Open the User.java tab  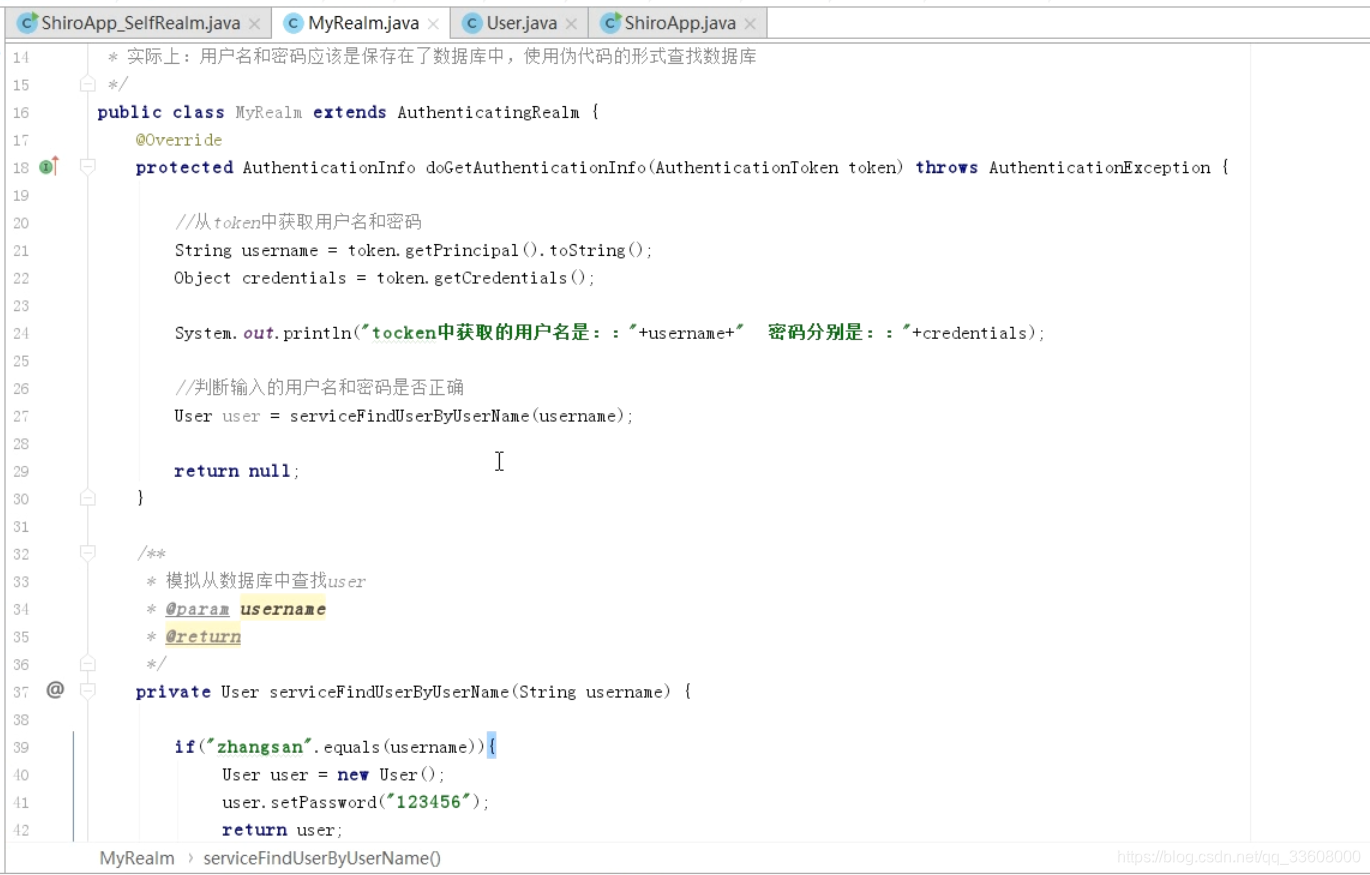pos(520,23)
